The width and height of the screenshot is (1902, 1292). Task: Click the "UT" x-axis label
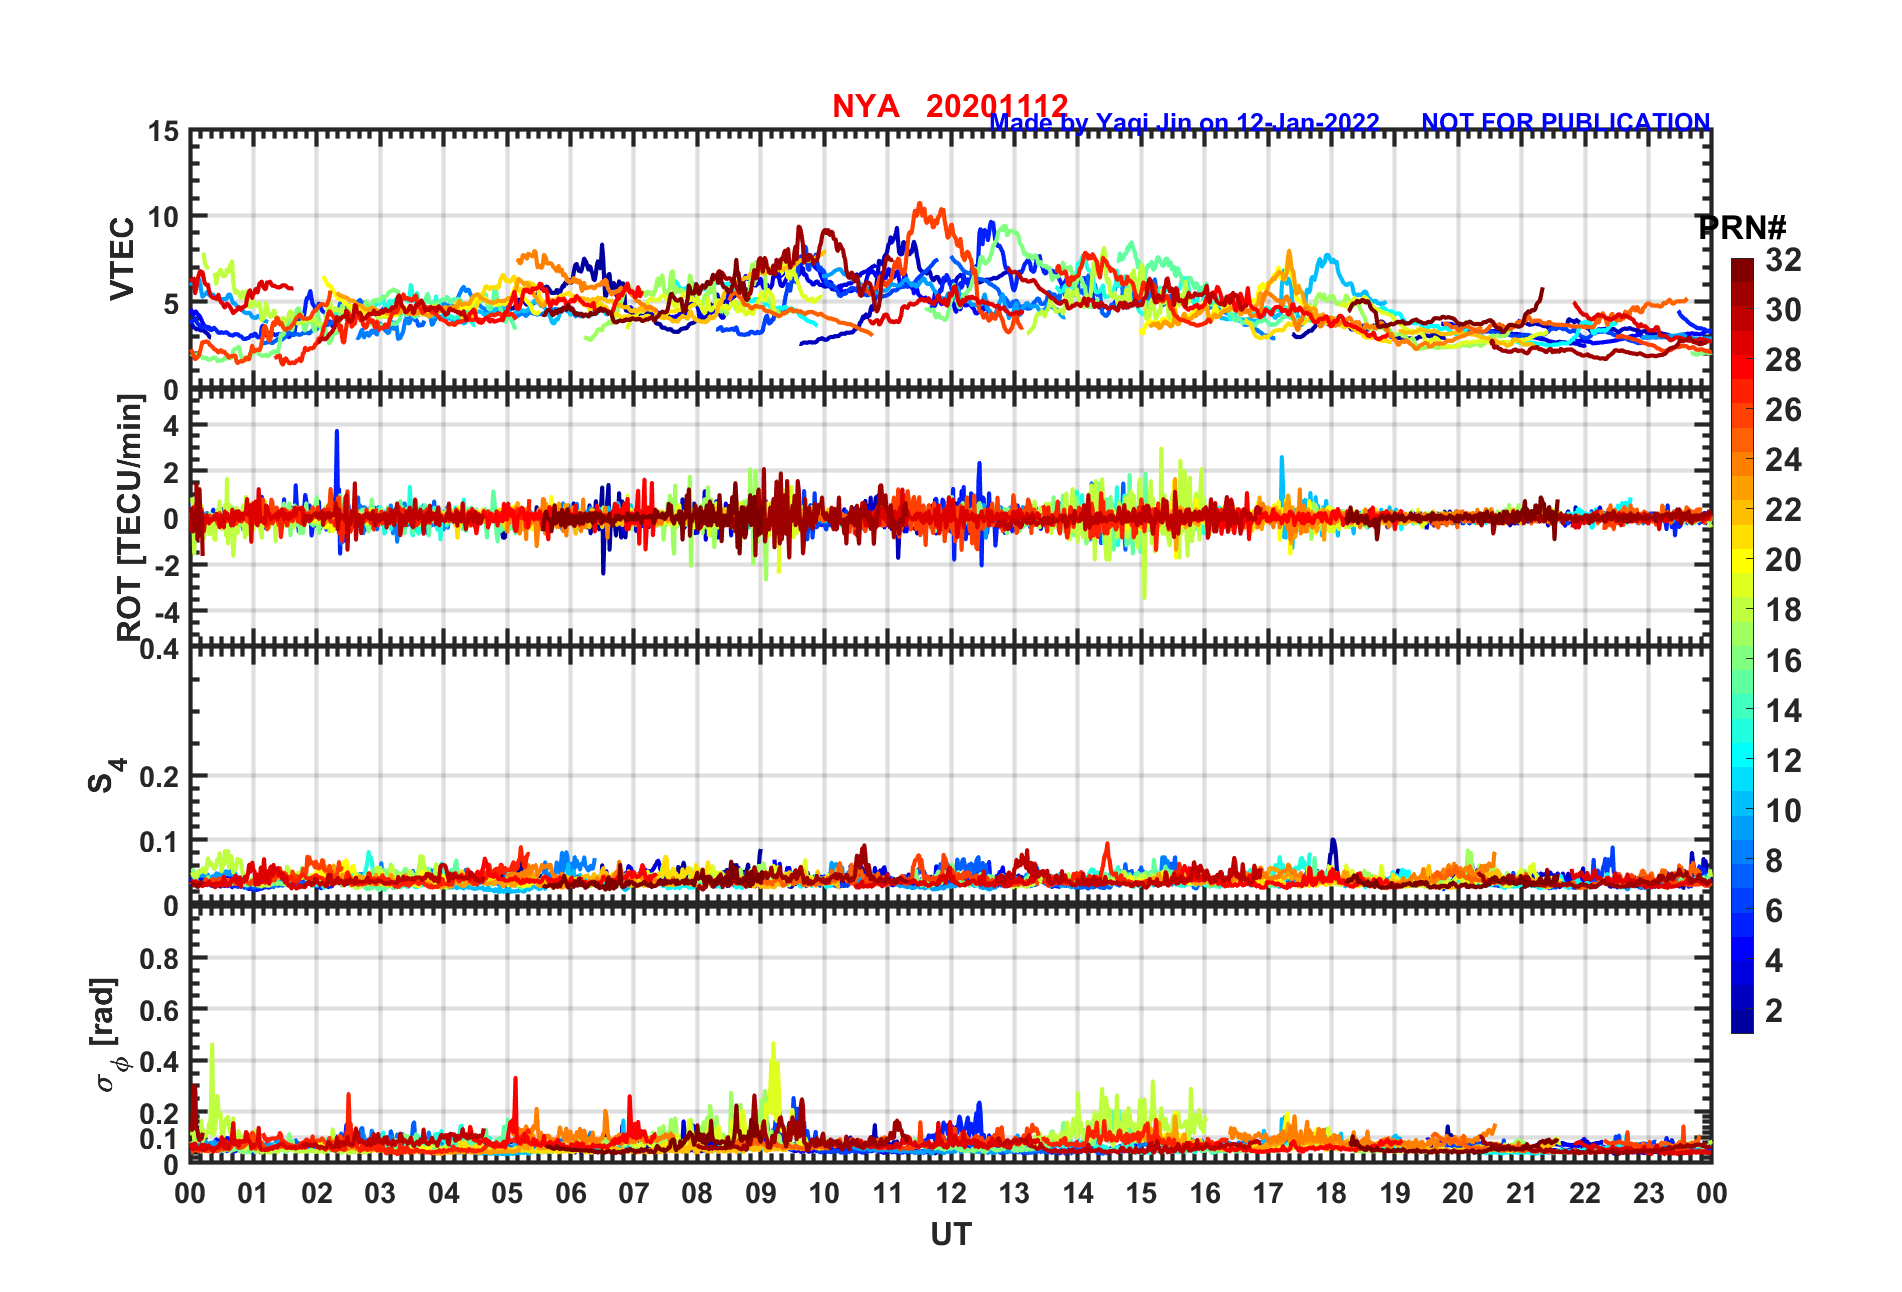950,1235
